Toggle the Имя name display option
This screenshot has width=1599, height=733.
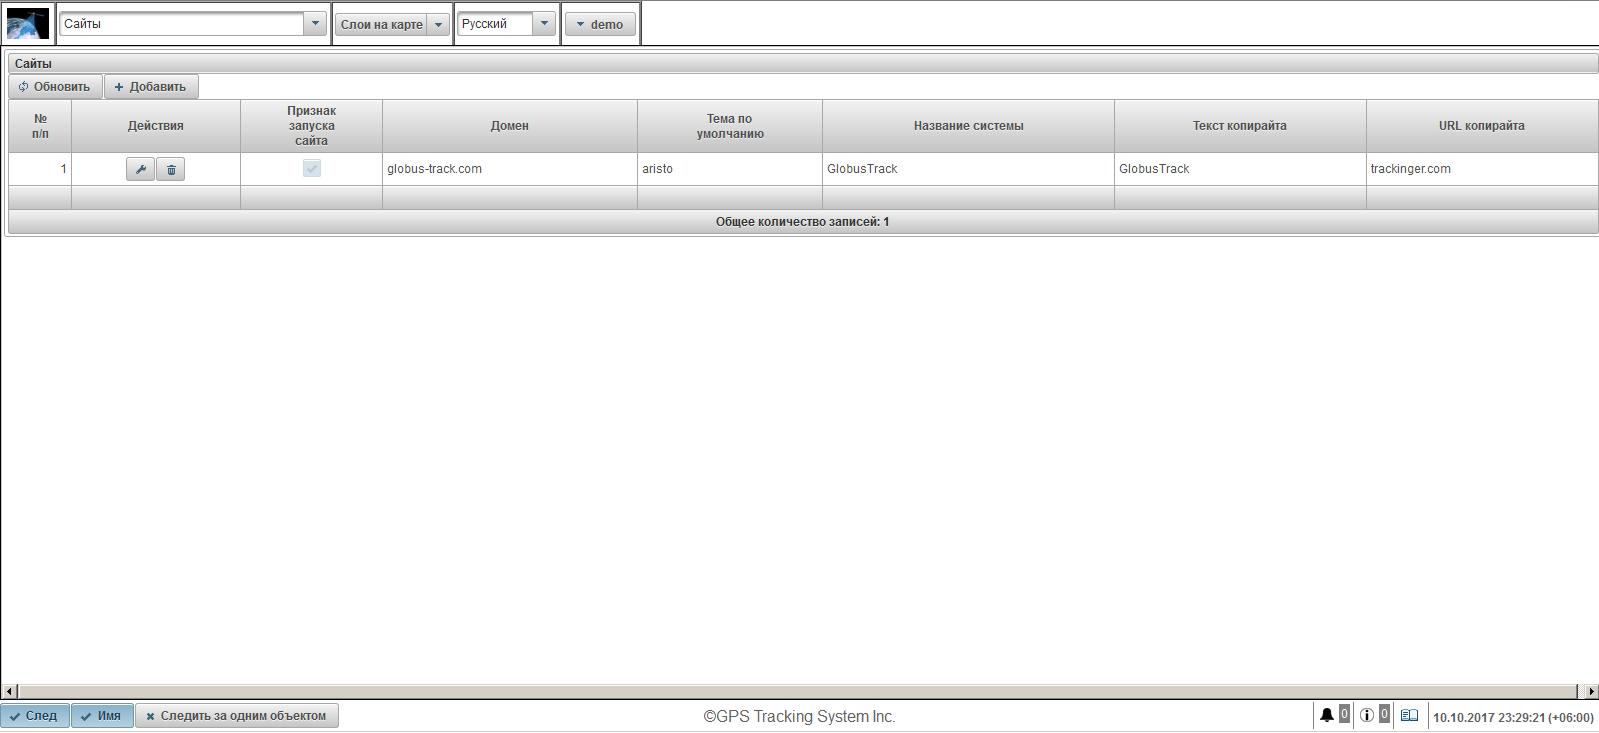[x=102, y=716]
